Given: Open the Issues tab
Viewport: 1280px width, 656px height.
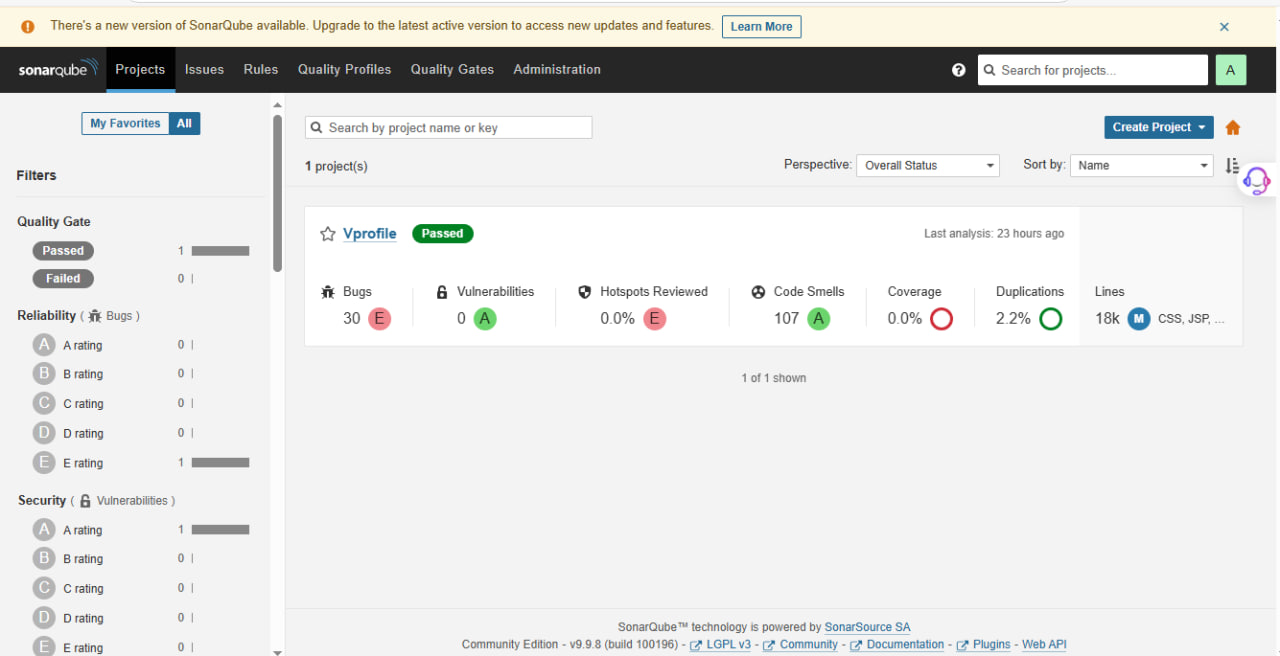Looking at the screenshot, I should pyautogui.click(x=204, y=70).
